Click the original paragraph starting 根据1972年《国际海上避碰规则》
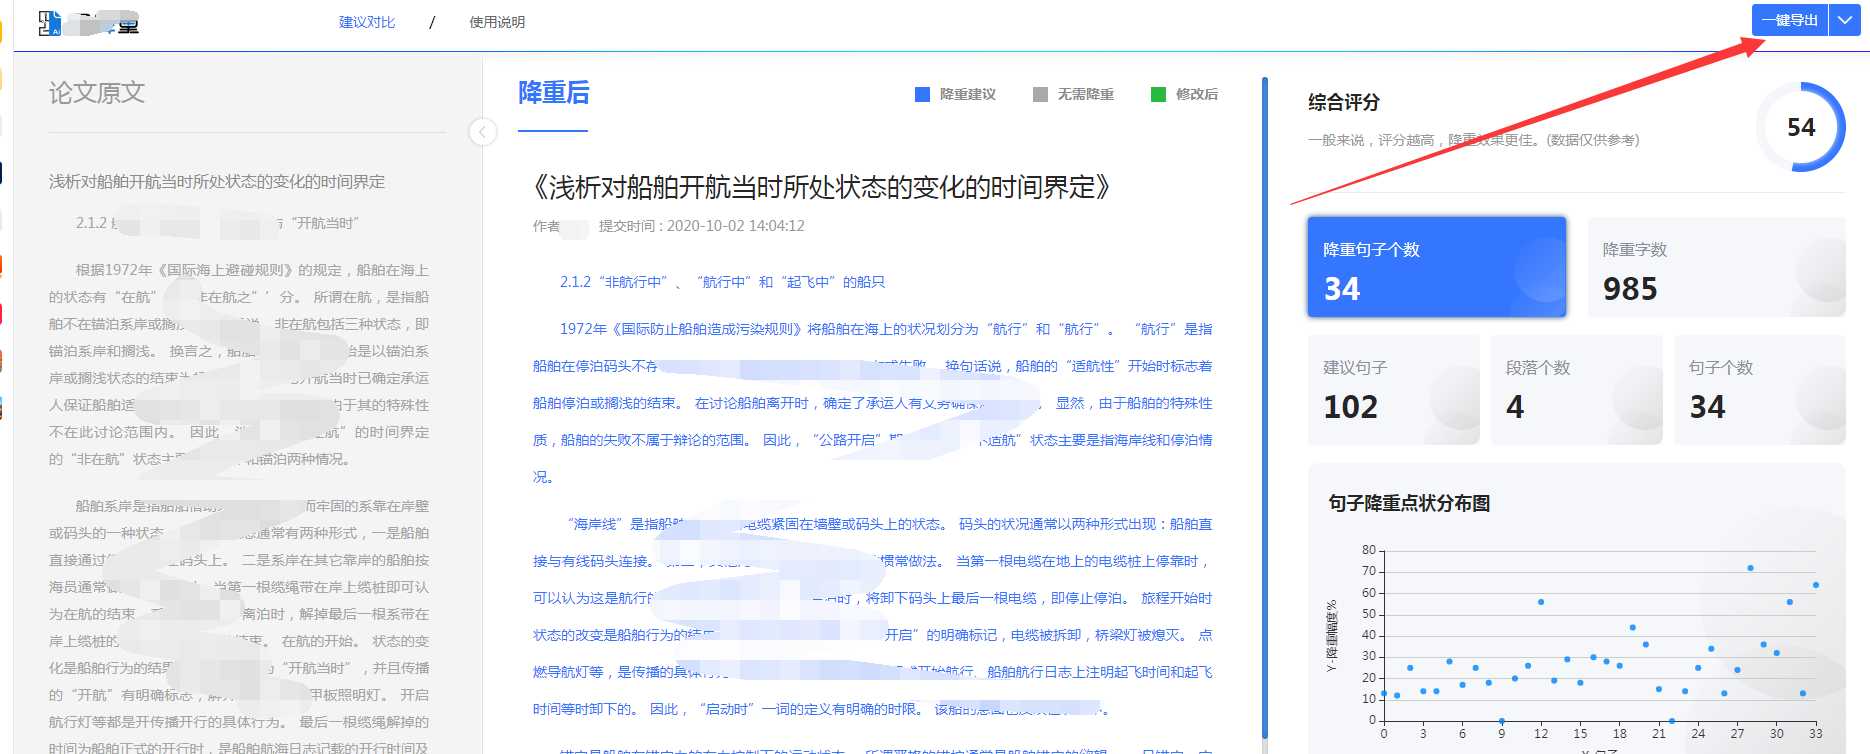Screen dimensions: 1870x754 (239, 364)
